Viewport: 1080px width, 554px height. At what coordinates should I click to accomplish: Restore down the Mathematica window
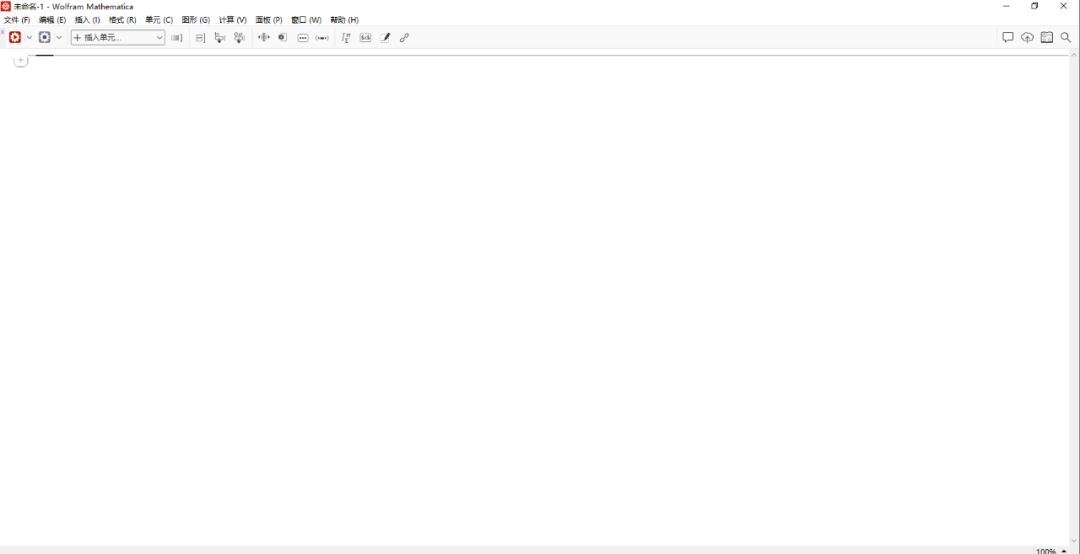1035,6
